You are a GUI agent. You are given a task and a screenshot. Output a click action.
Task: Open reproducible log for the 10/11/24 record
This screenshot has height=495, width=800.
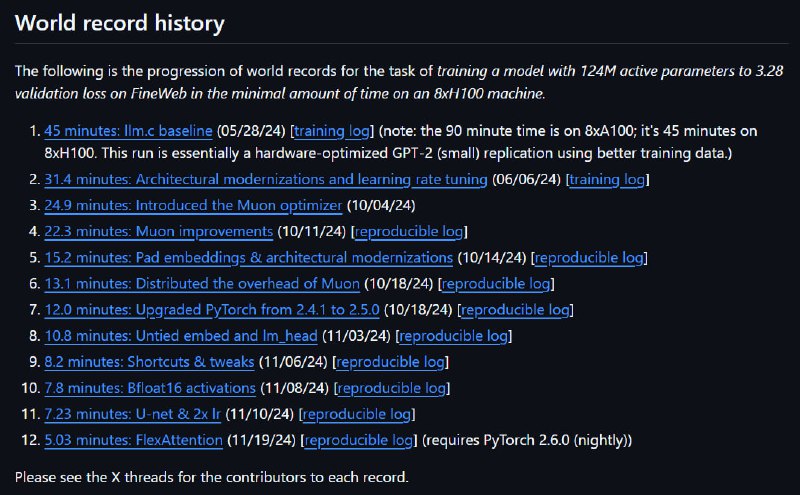tap(409, 232)
